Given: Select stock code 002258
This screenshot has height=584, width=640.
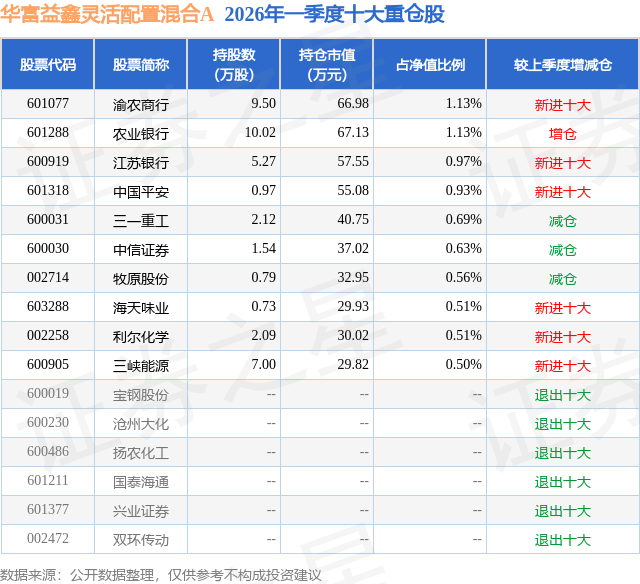Looking at the screenshot, I should 48,335.
